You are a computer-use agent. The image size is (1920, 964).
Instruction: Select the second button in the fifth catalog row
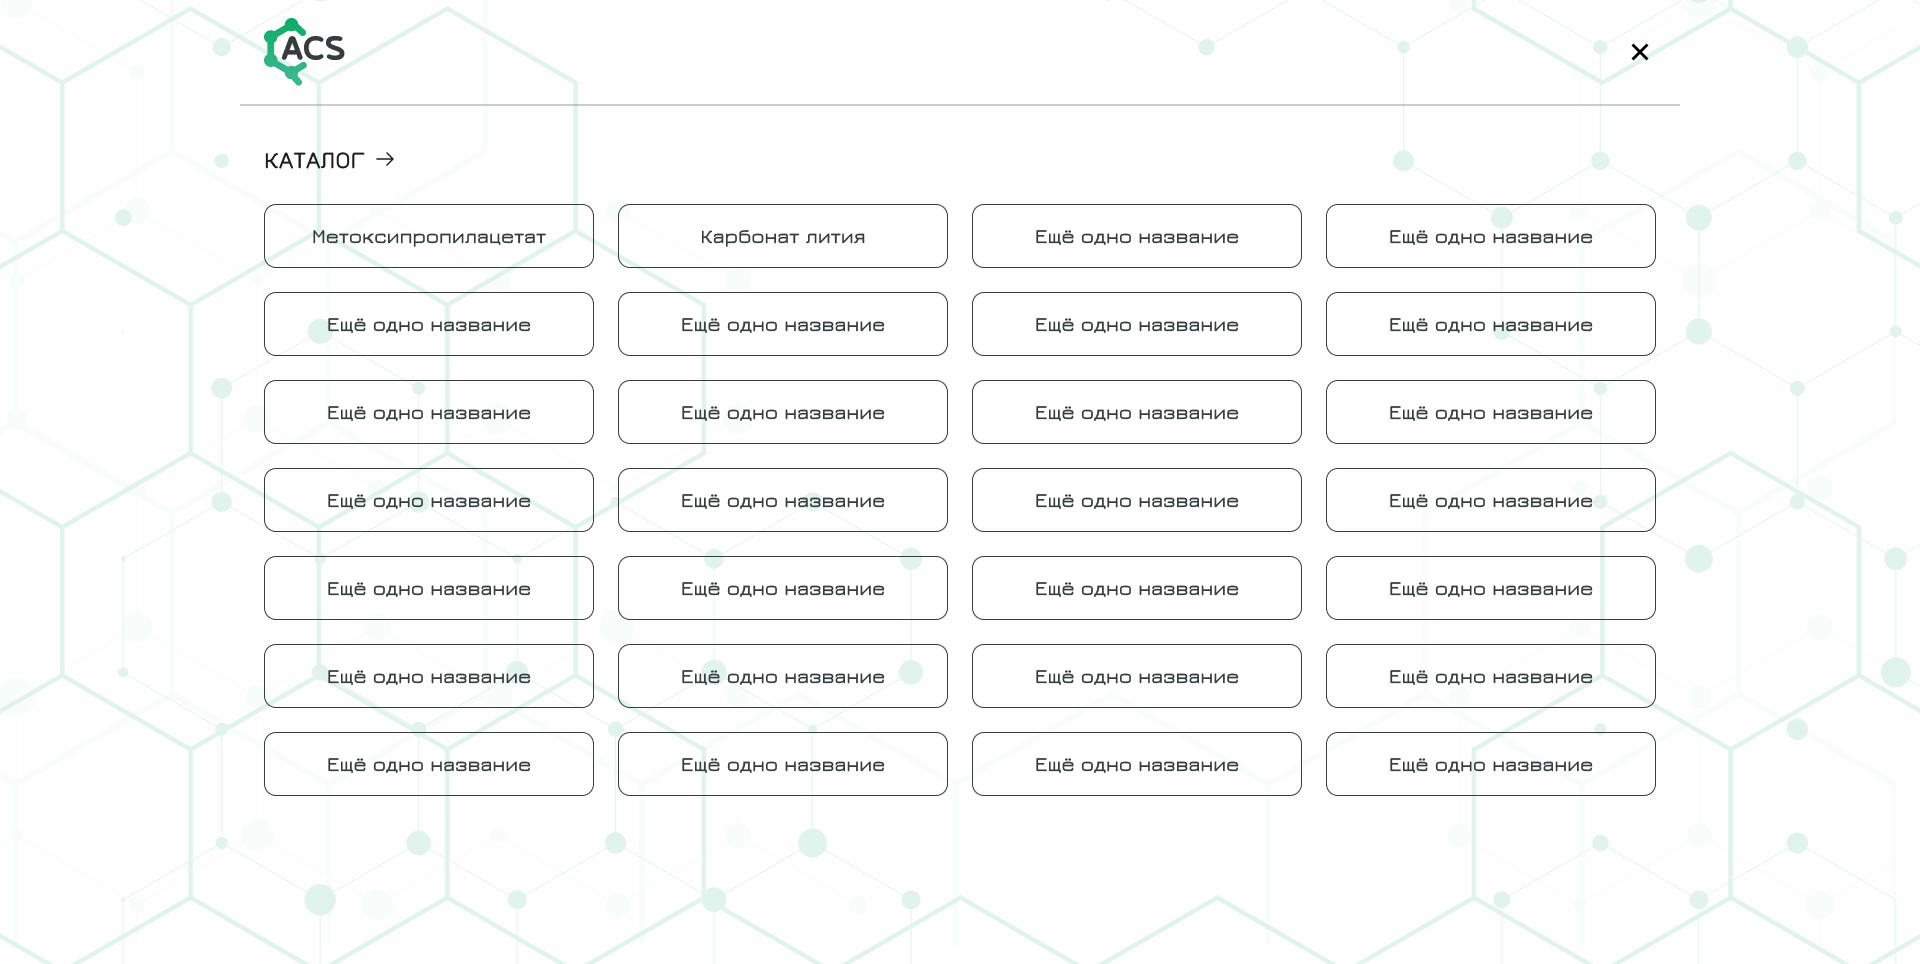click(x=782, y=588)
